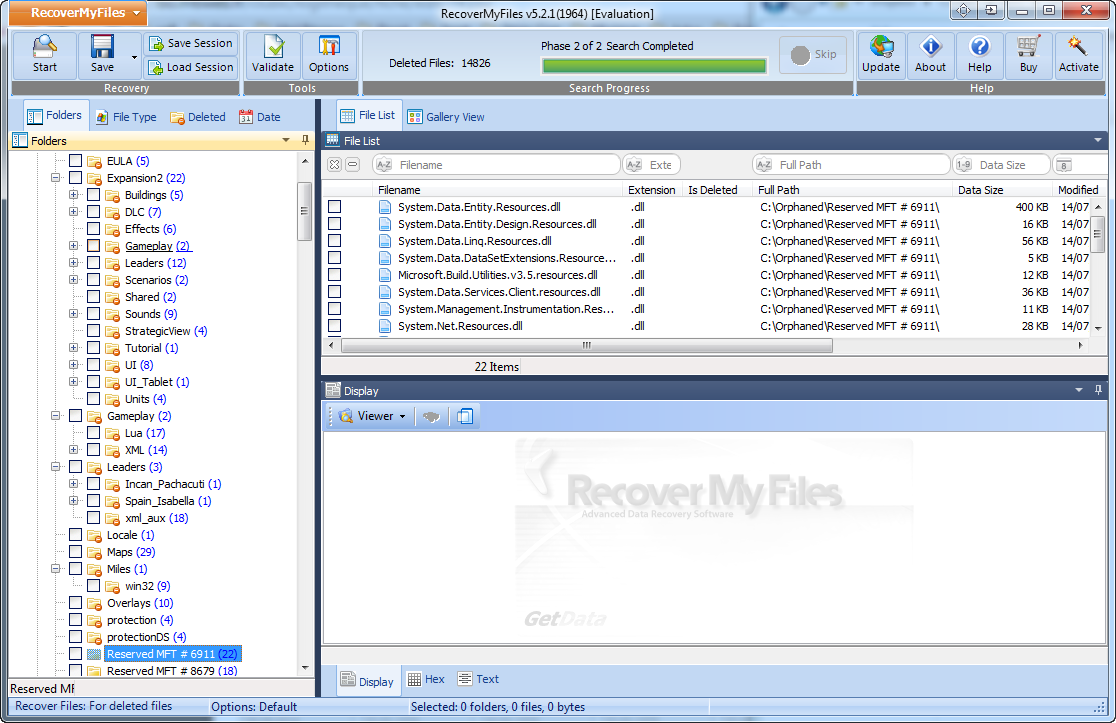This screenshot has width=1116, height=723.
Task: Click Load Session
Action: 191,67
